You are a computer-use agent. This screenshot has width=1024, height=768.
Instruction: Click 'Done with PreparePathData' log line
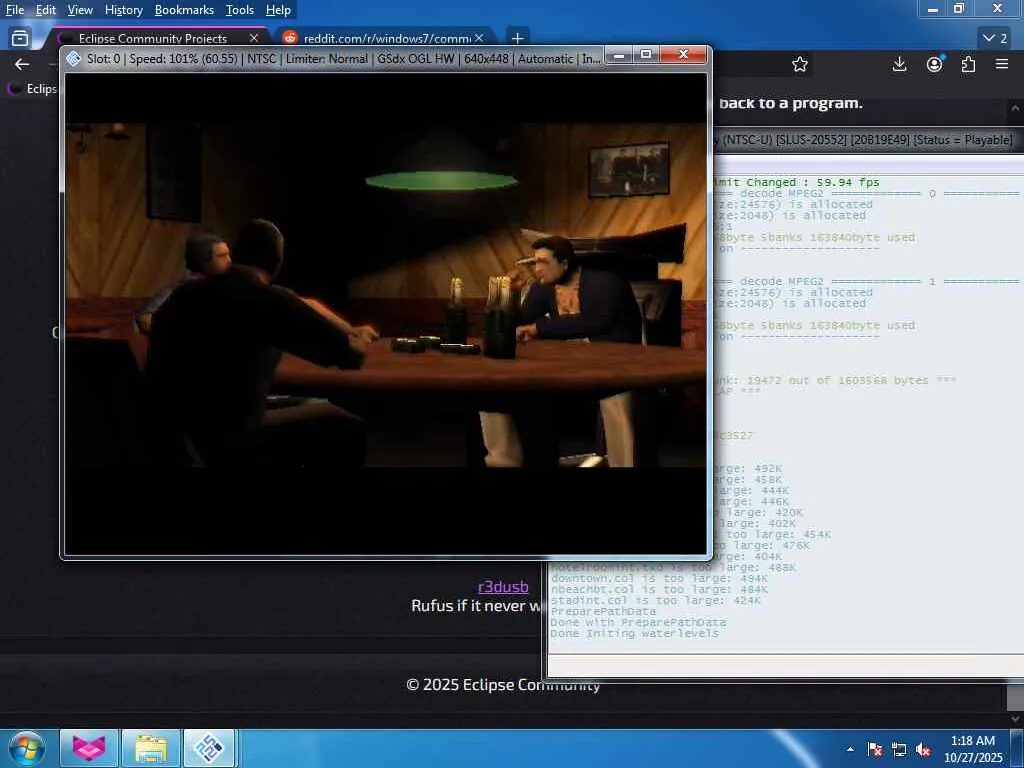(637, 622)
